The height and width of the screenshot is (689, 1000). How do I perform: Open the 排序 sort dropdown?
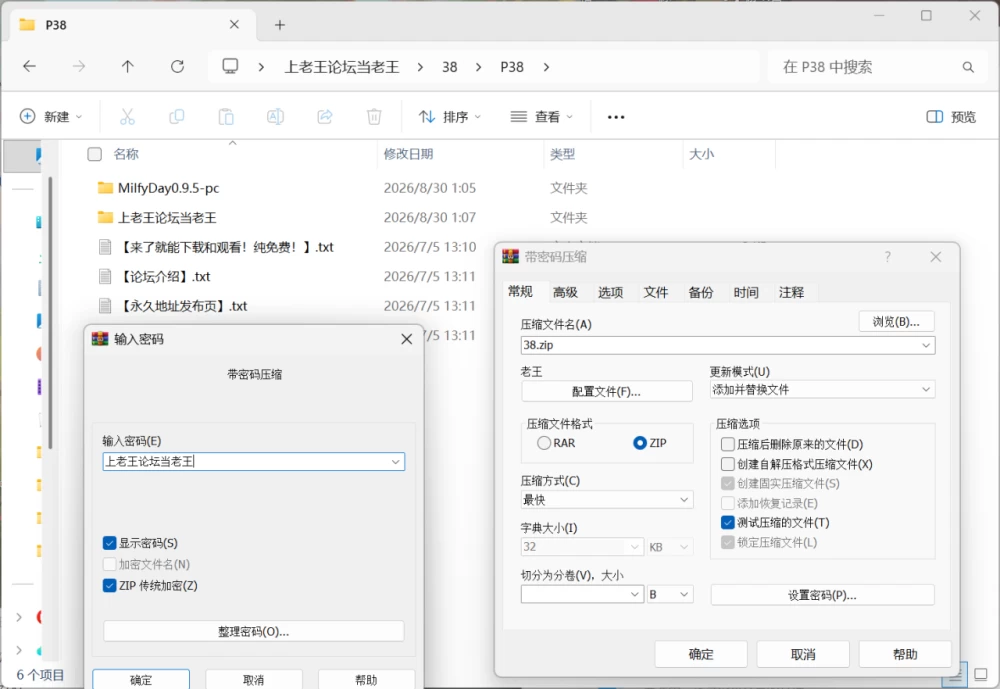point(450,117)
